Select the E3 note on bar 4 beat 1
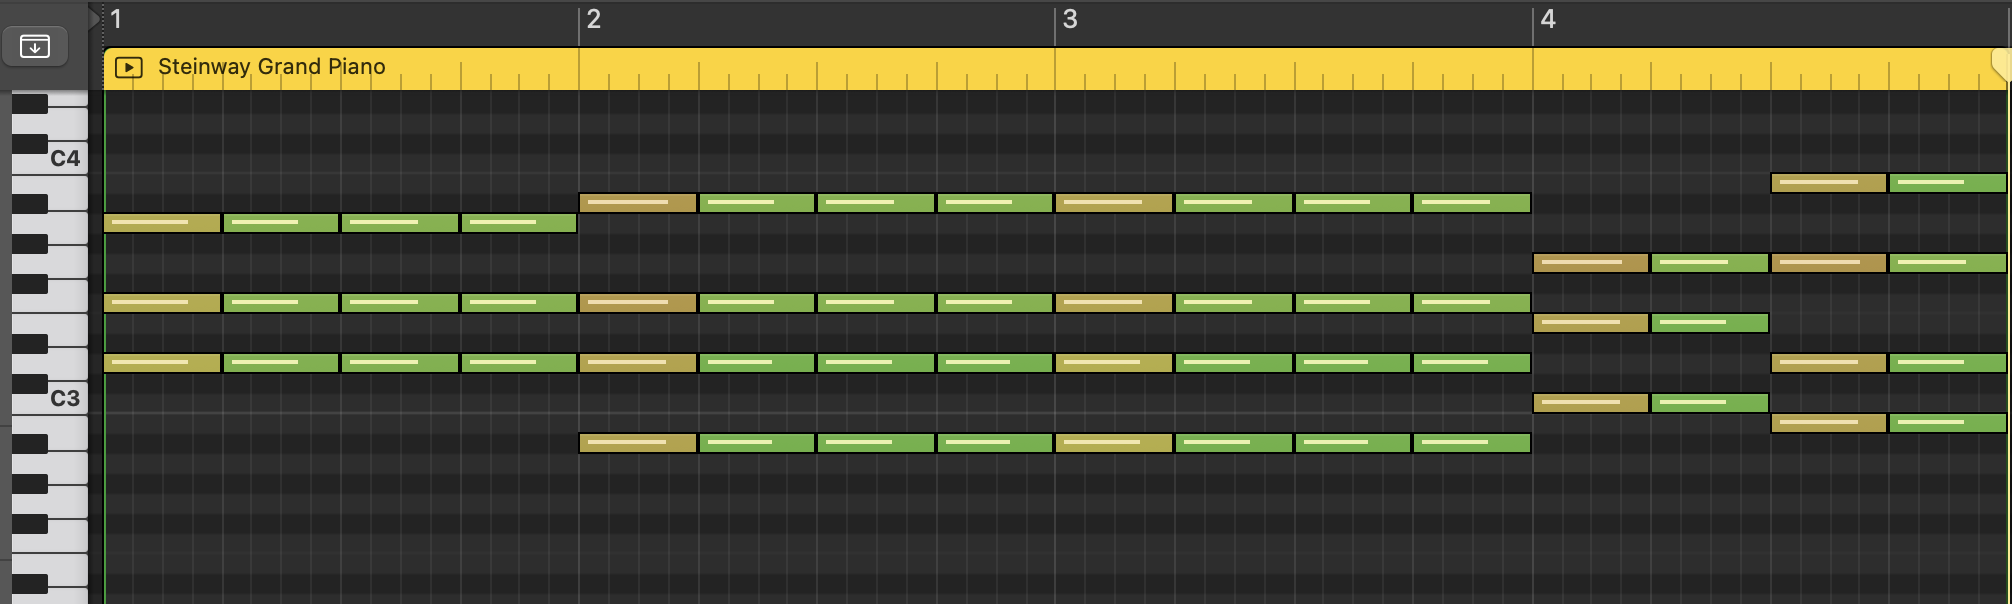This screenshot has height=604, width=2012. pyautogui.click(x=1591, y=323)
